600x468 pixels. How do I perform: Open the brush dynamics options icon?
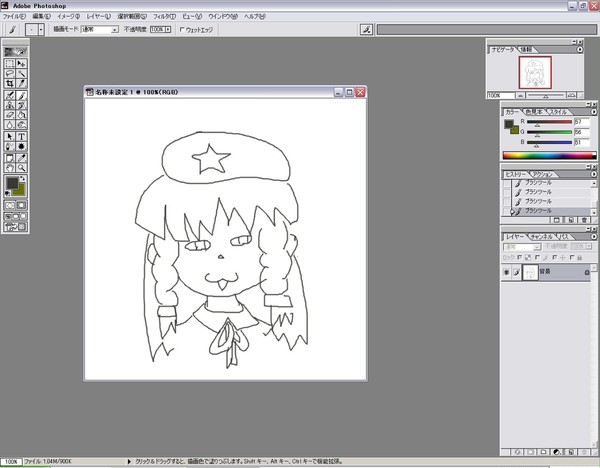pyautogui.click(x=367, y=29)
